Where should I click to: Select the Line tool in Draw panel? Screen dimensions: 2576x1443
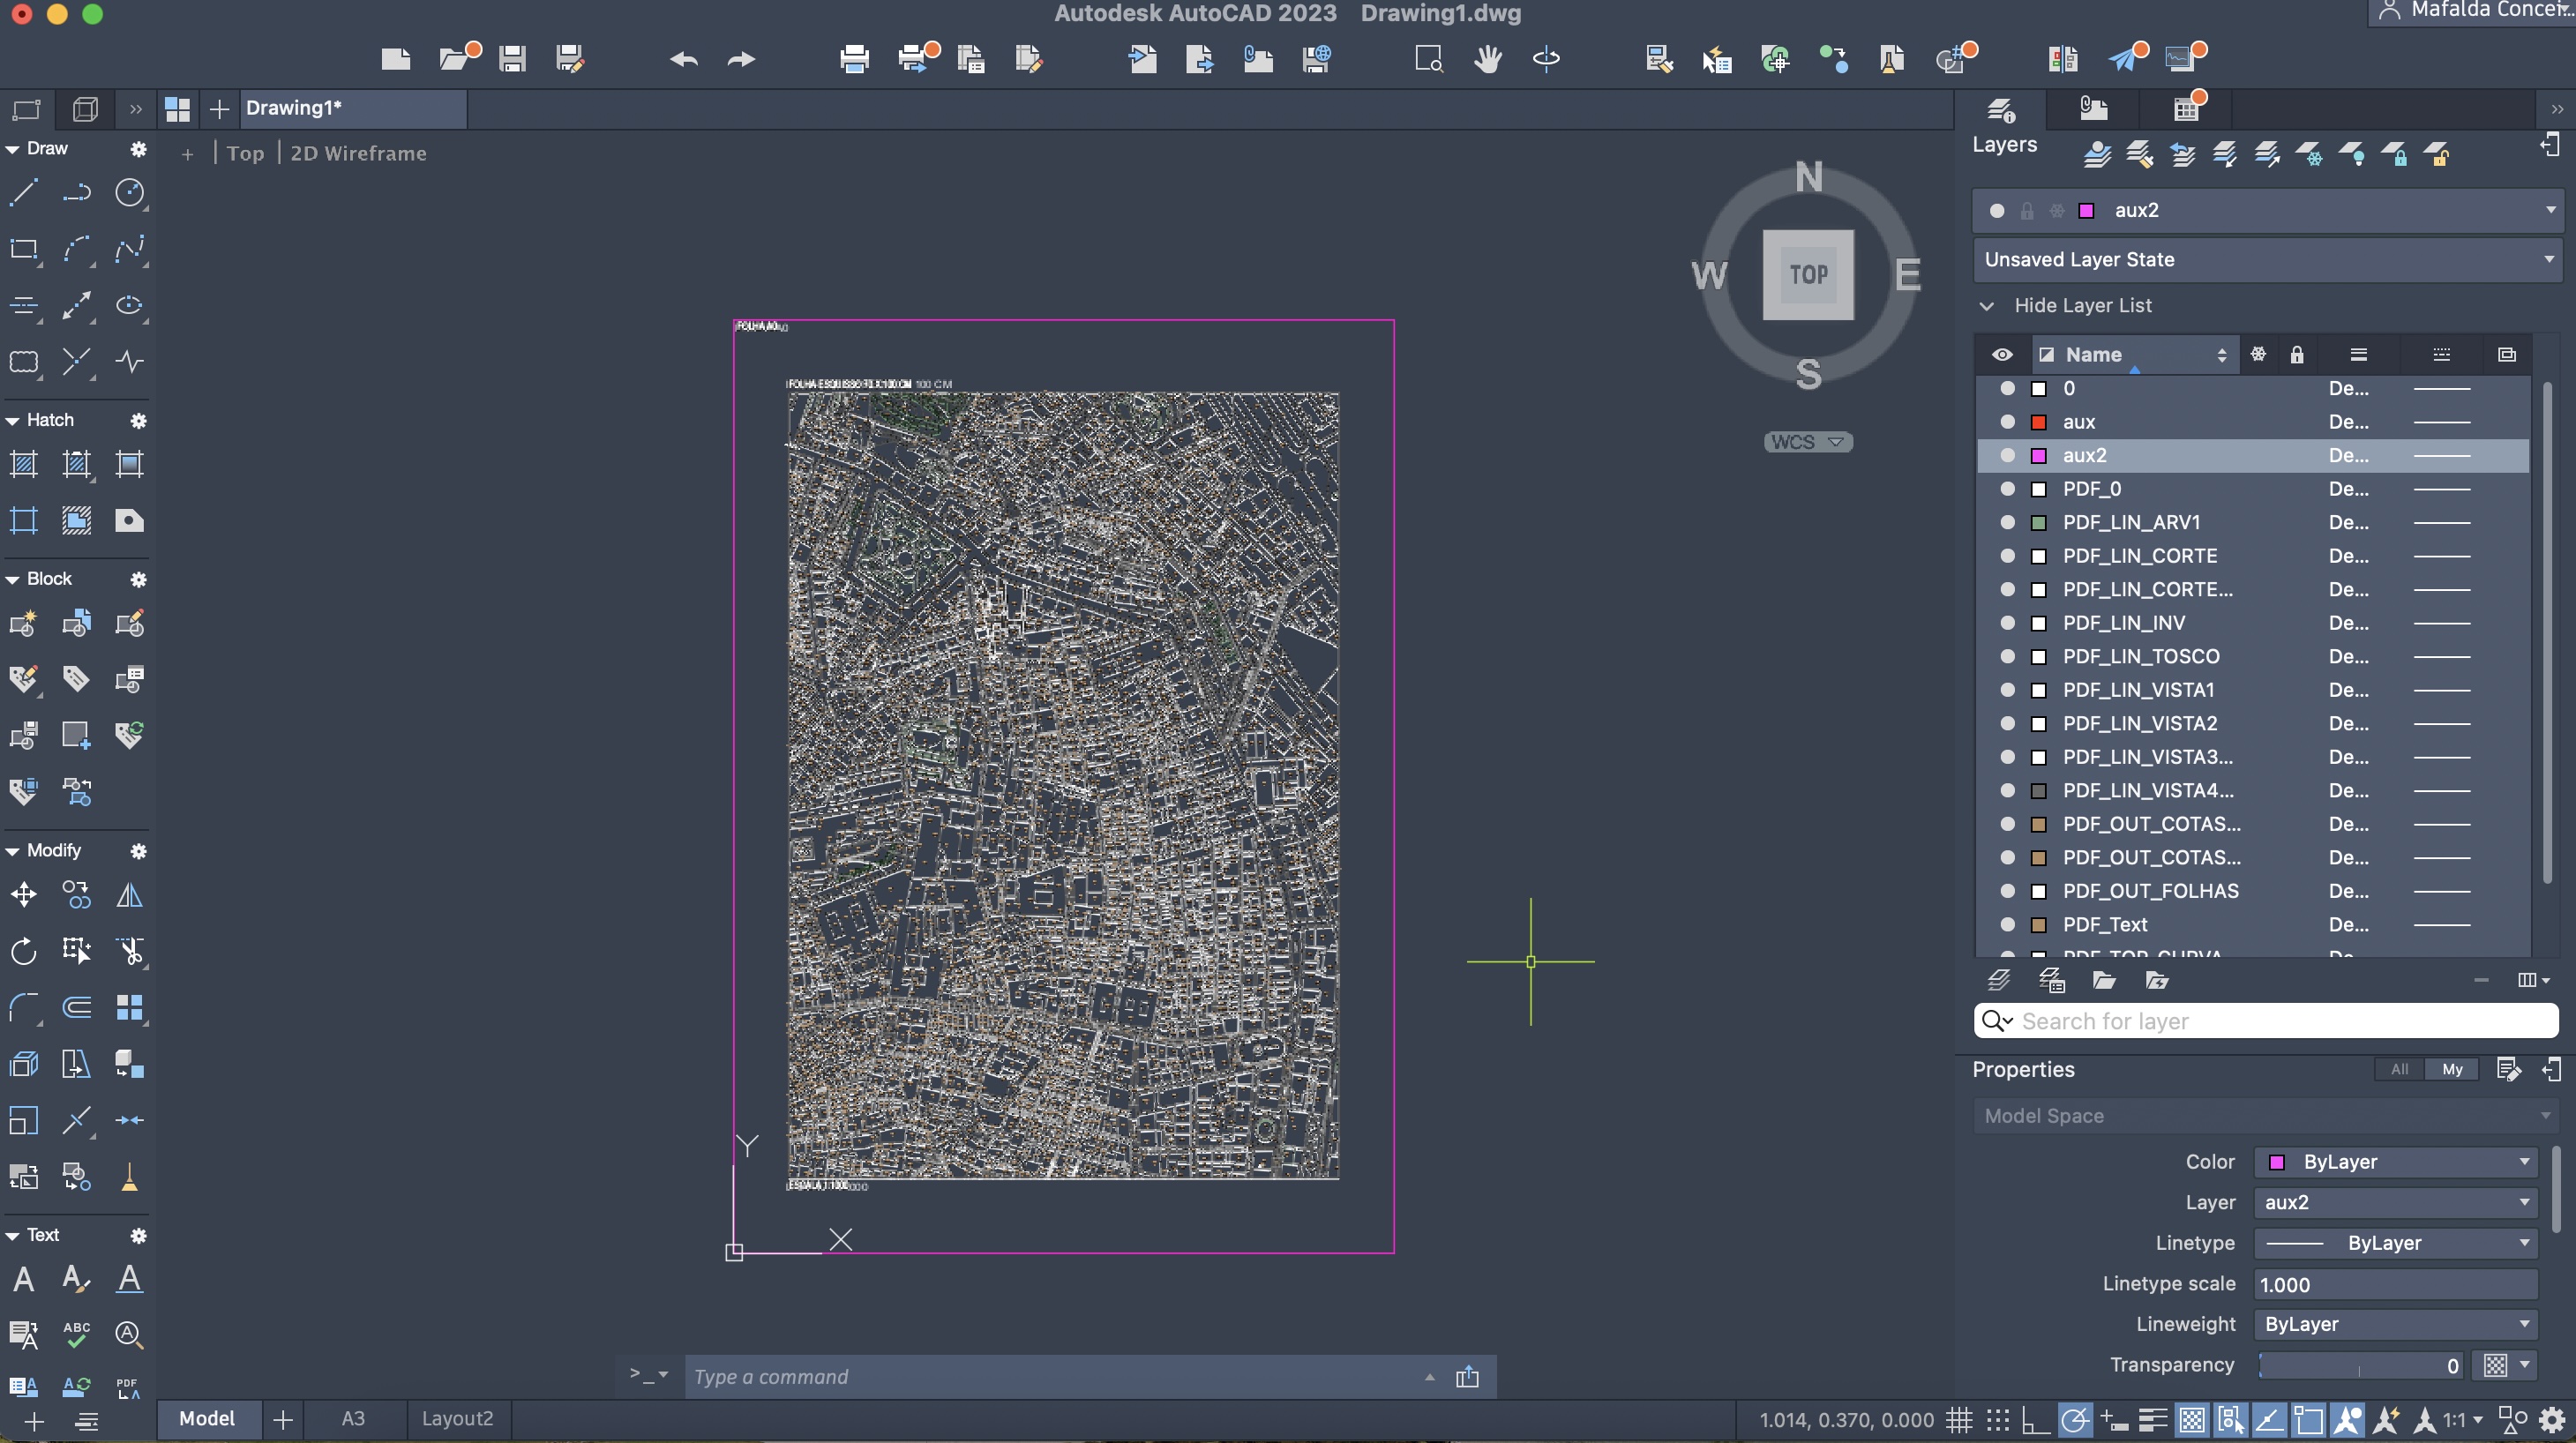[24, 192]
